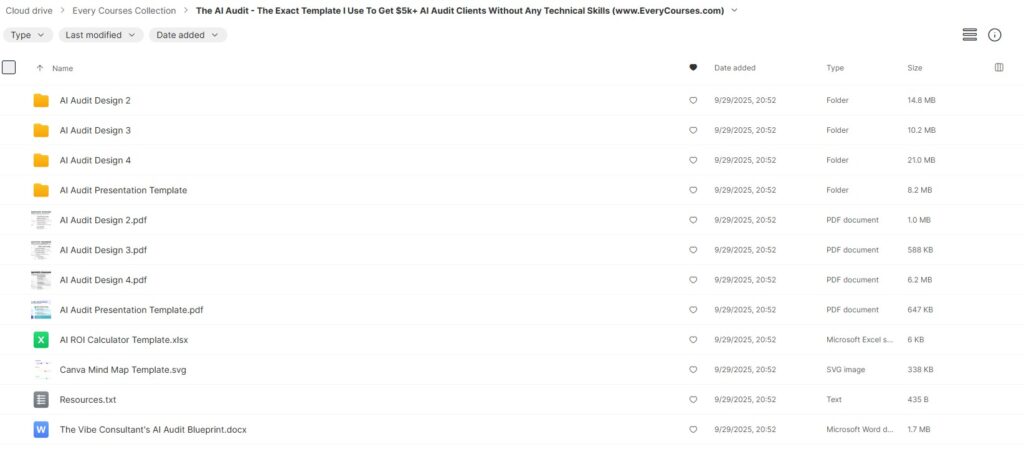Click the Word document icon for Blueprint.docx
Screen dimensions: 1024x452
click(41, 430)
